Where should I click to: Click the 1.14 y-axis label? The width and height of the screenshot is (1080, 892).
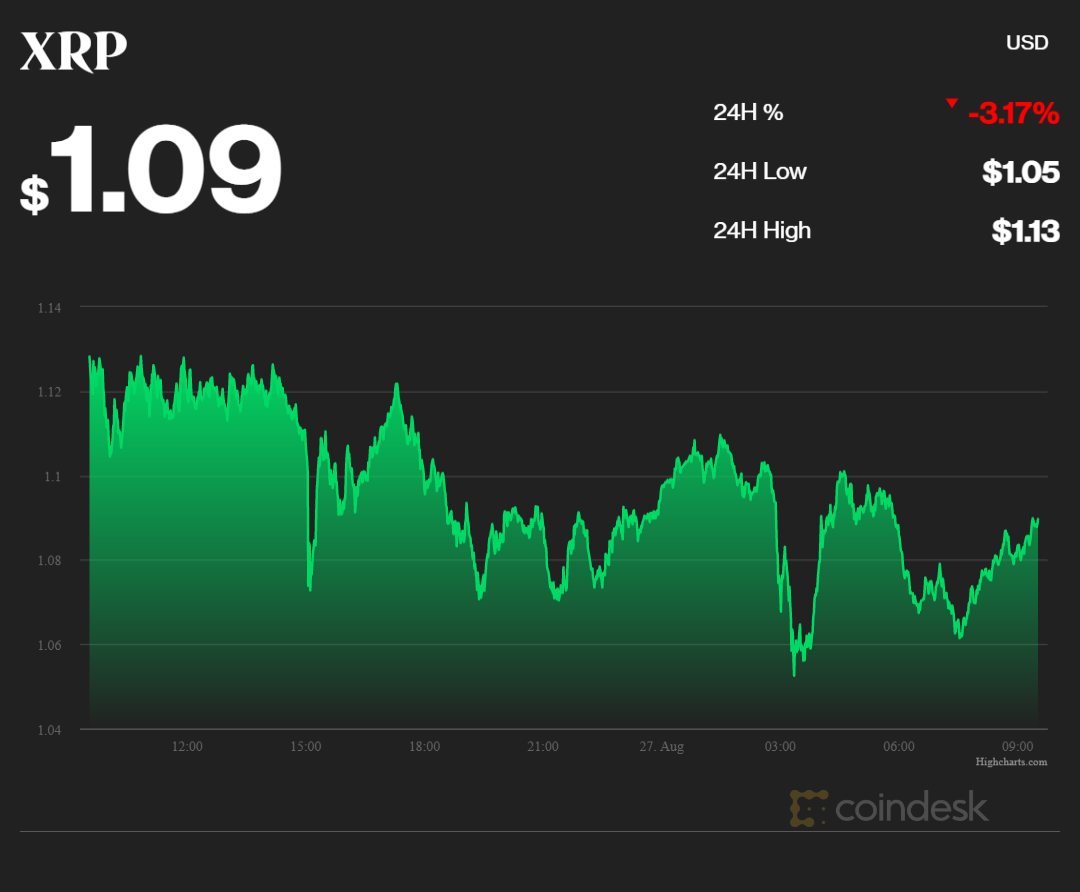click(x=49, y=308)
